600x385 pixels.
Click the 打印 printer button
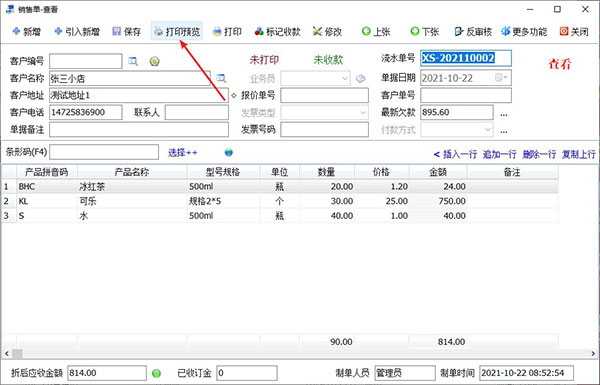click(227, 31)
